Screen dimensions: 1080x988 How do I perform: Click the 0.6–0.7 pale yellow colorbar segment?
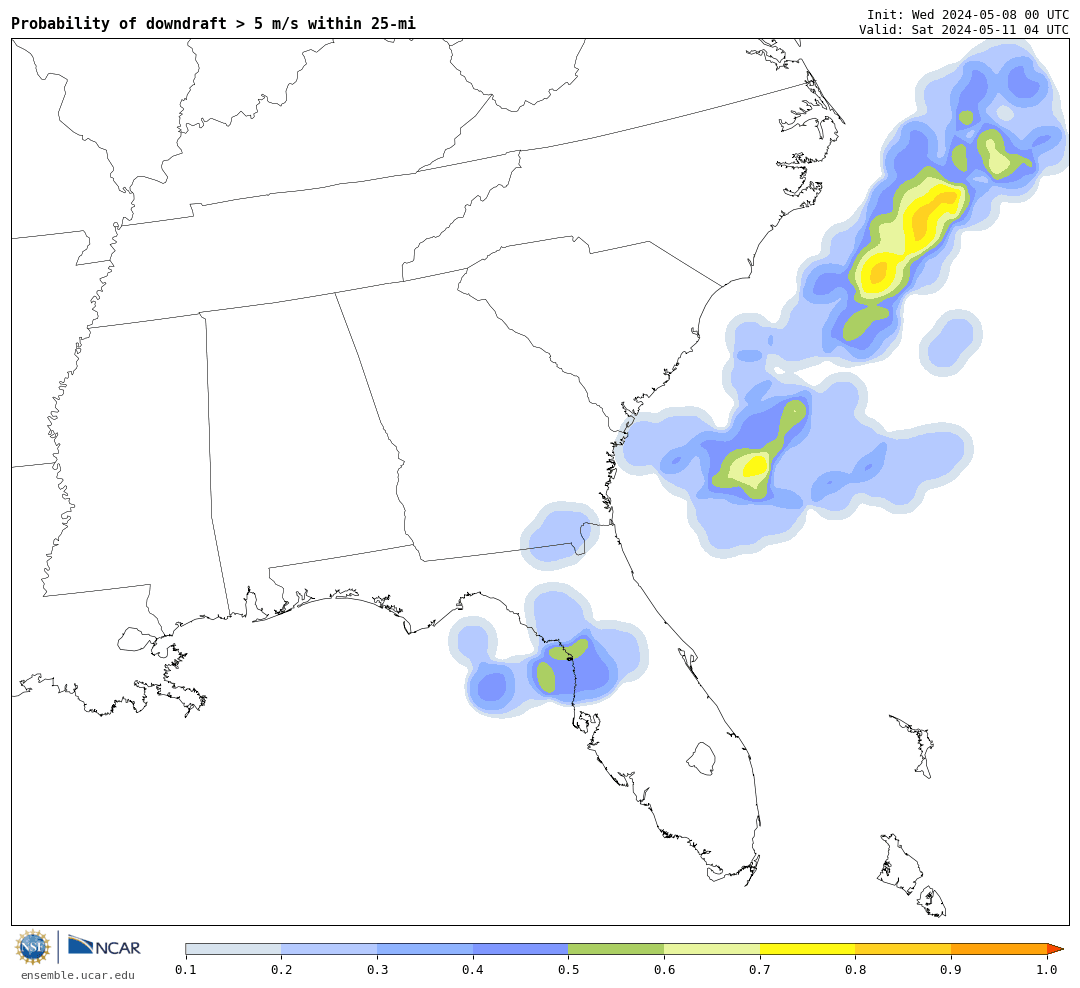(712, 949)
